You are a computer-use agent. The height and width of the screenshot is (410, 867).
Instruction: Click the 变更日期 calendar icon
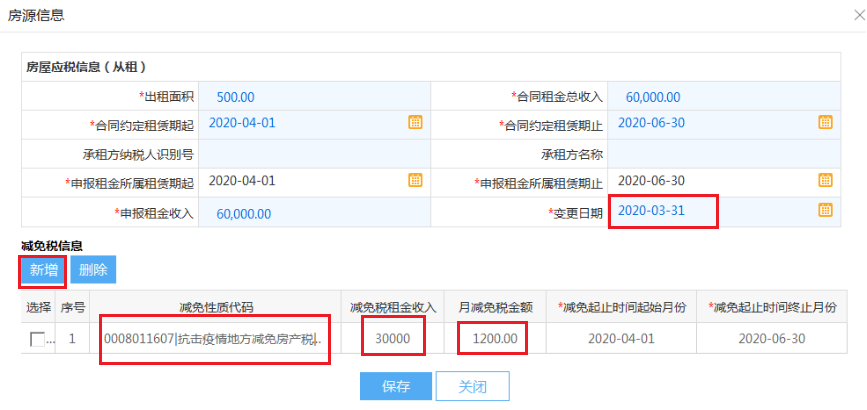825,210
